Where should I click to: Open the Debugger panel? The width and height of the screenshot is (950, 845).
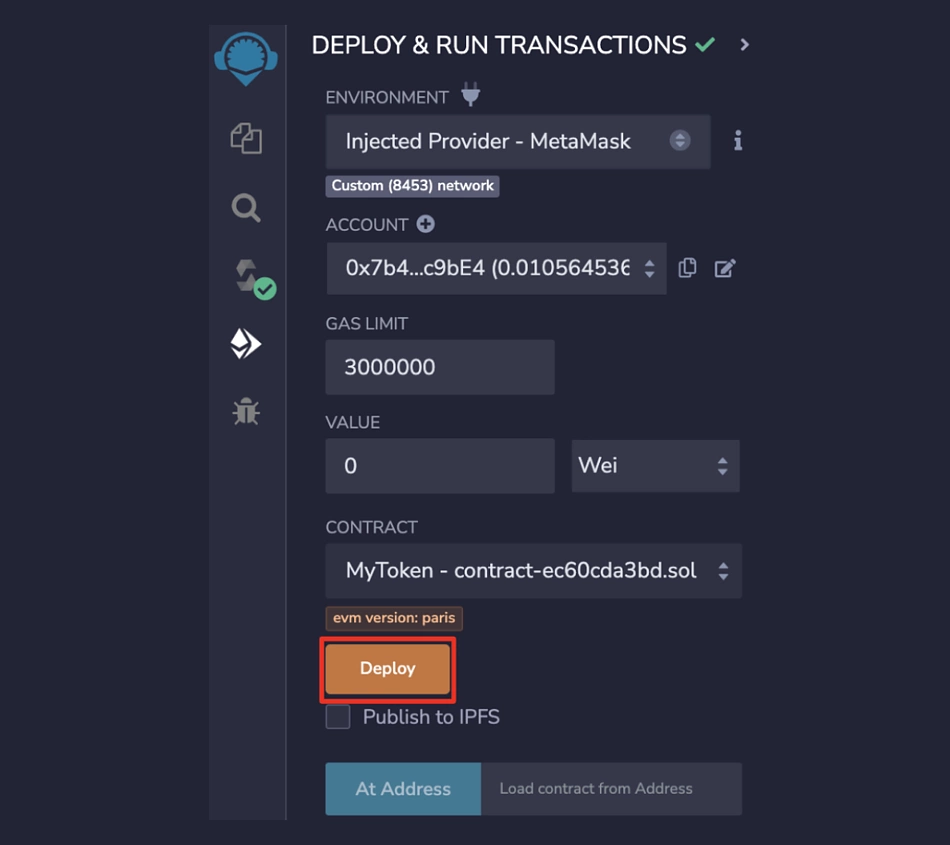pos(245,411)
